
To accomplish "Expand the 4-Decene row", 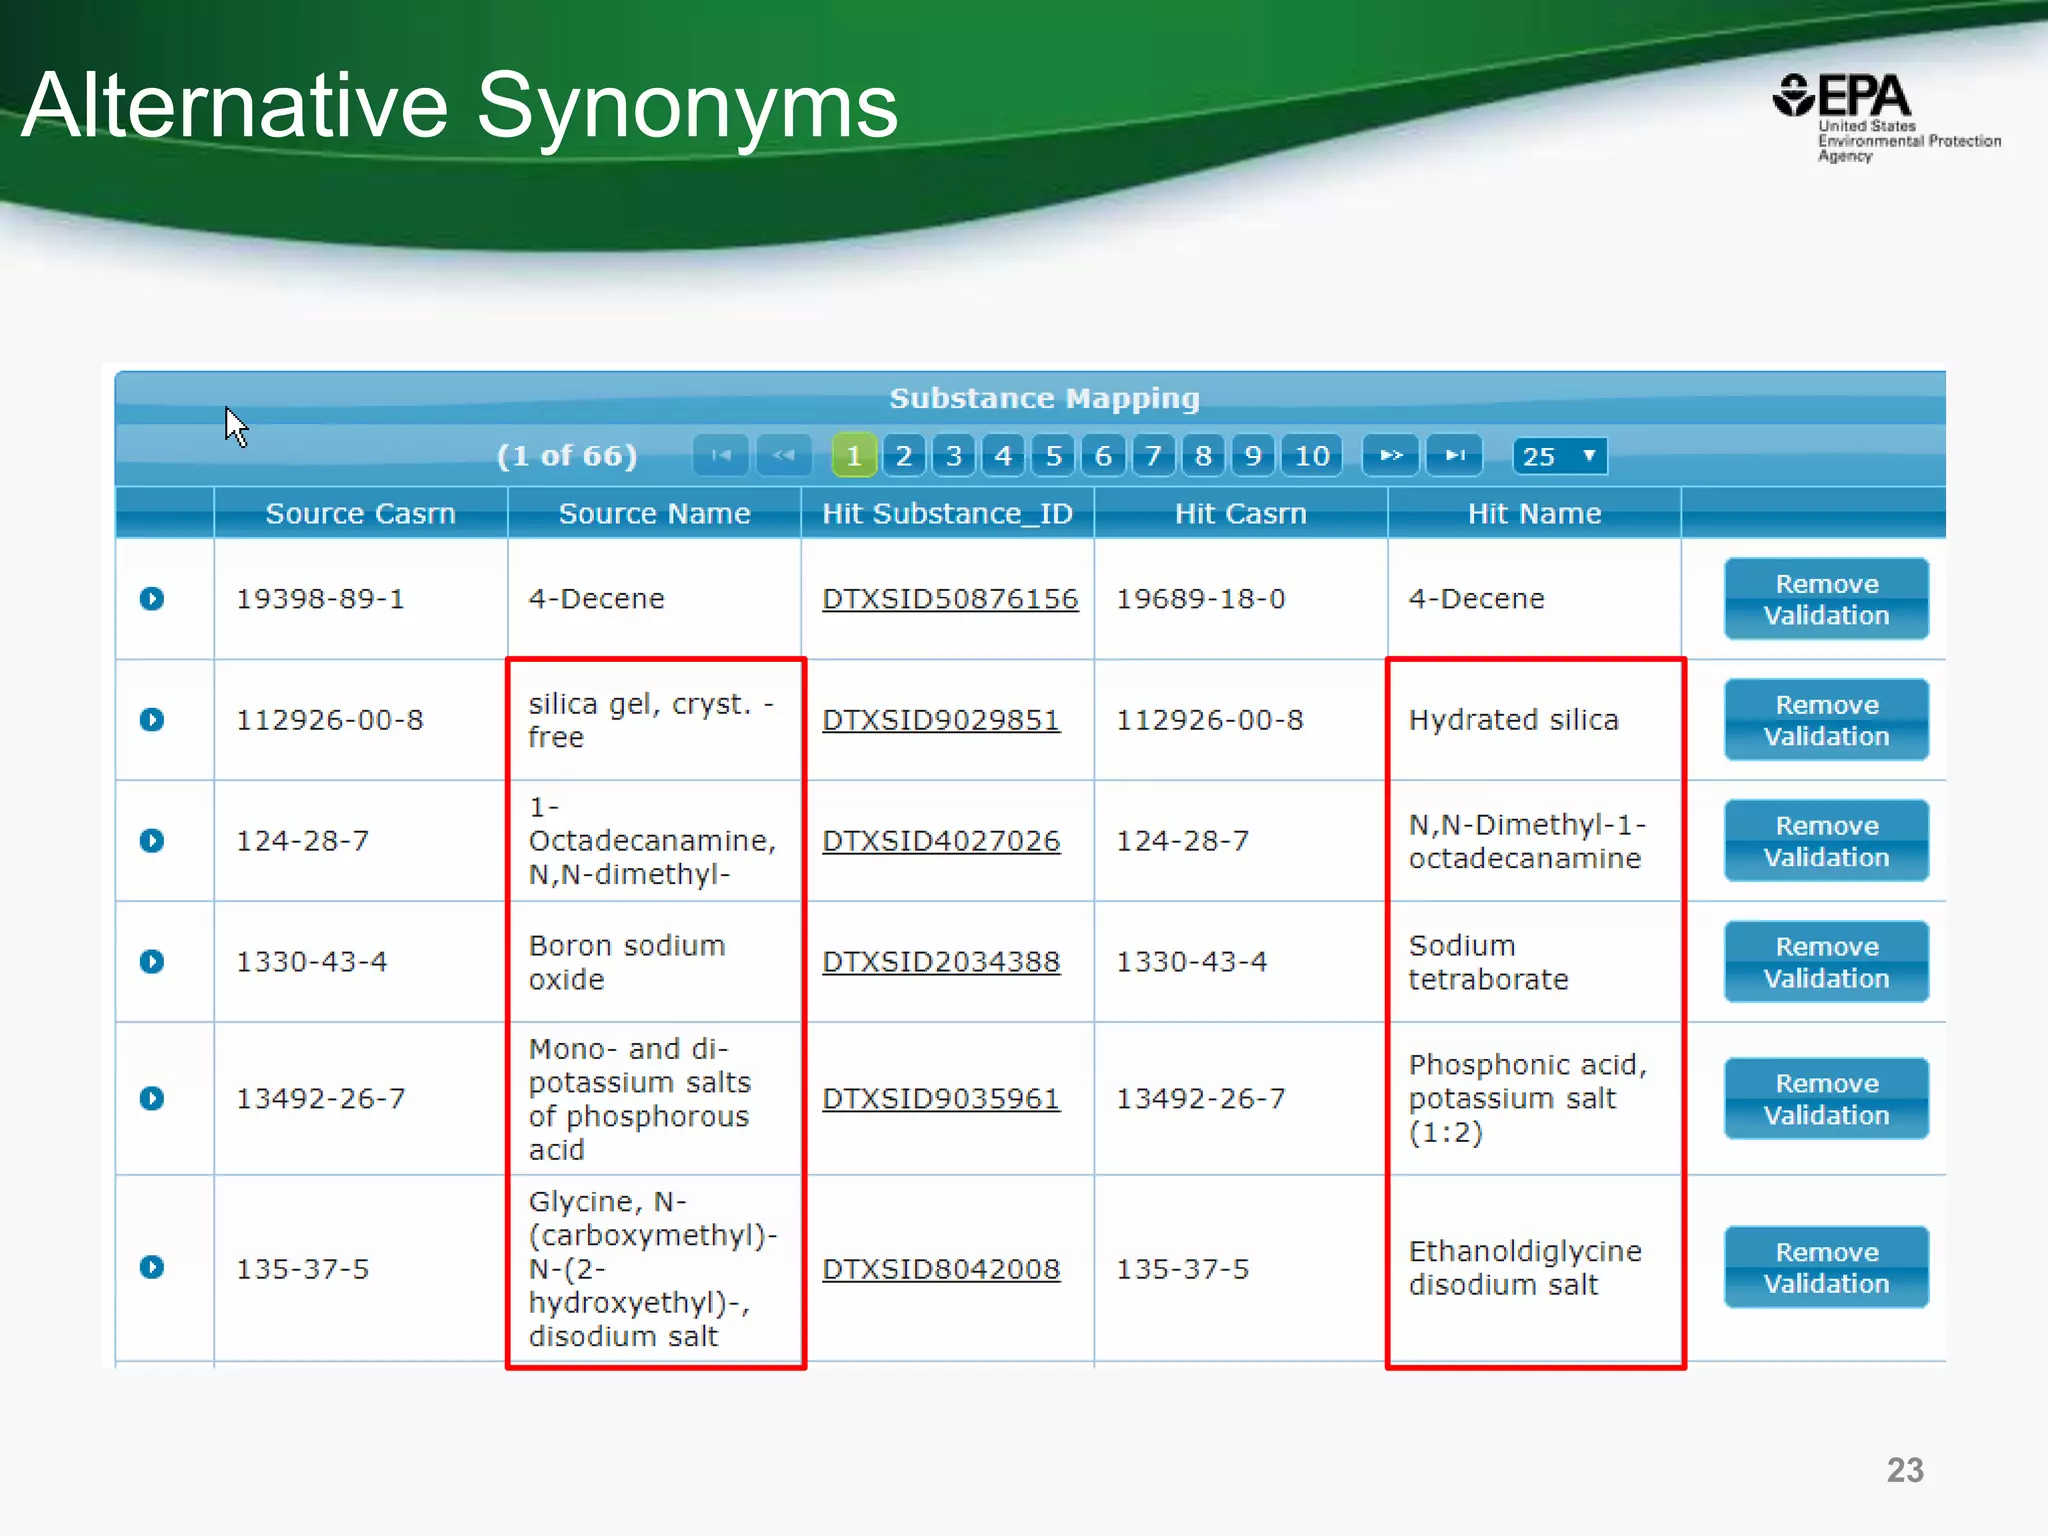I will pos(152,599).
